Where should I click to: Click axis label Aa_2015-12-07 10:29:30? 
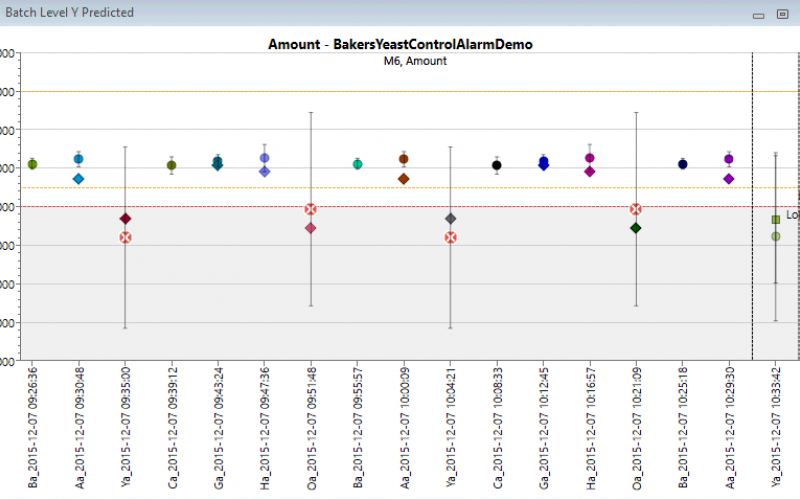[x=730, y=428]
